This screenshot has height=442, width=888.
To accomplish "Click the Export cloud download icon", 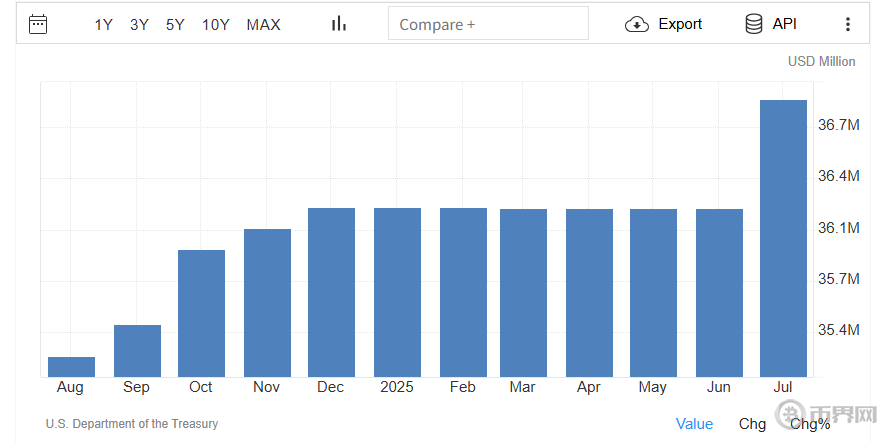I will pos(636,24).
